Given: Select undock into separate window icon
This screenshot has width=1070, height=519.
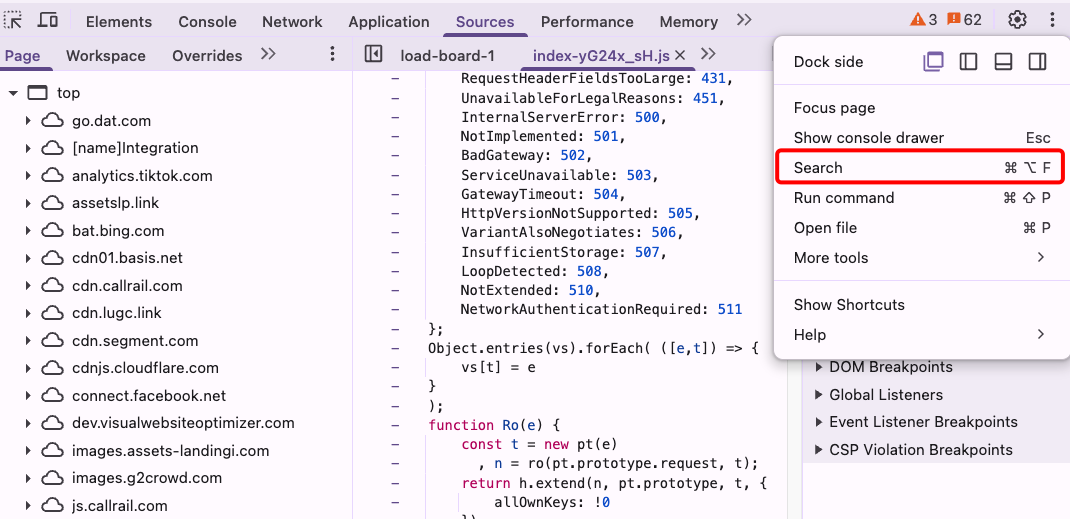Looking at the screenshot, I should [x=933, y=62].
